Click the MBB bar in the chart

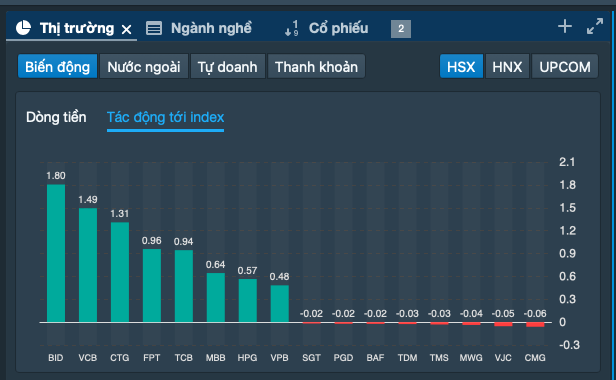216,298
